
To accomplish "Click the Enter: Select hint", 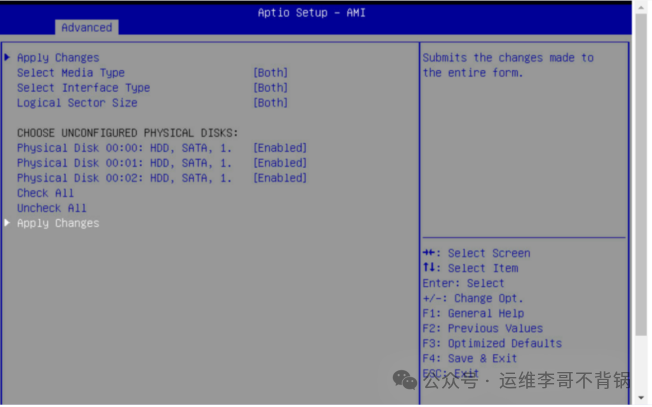I will coord(463,284).
